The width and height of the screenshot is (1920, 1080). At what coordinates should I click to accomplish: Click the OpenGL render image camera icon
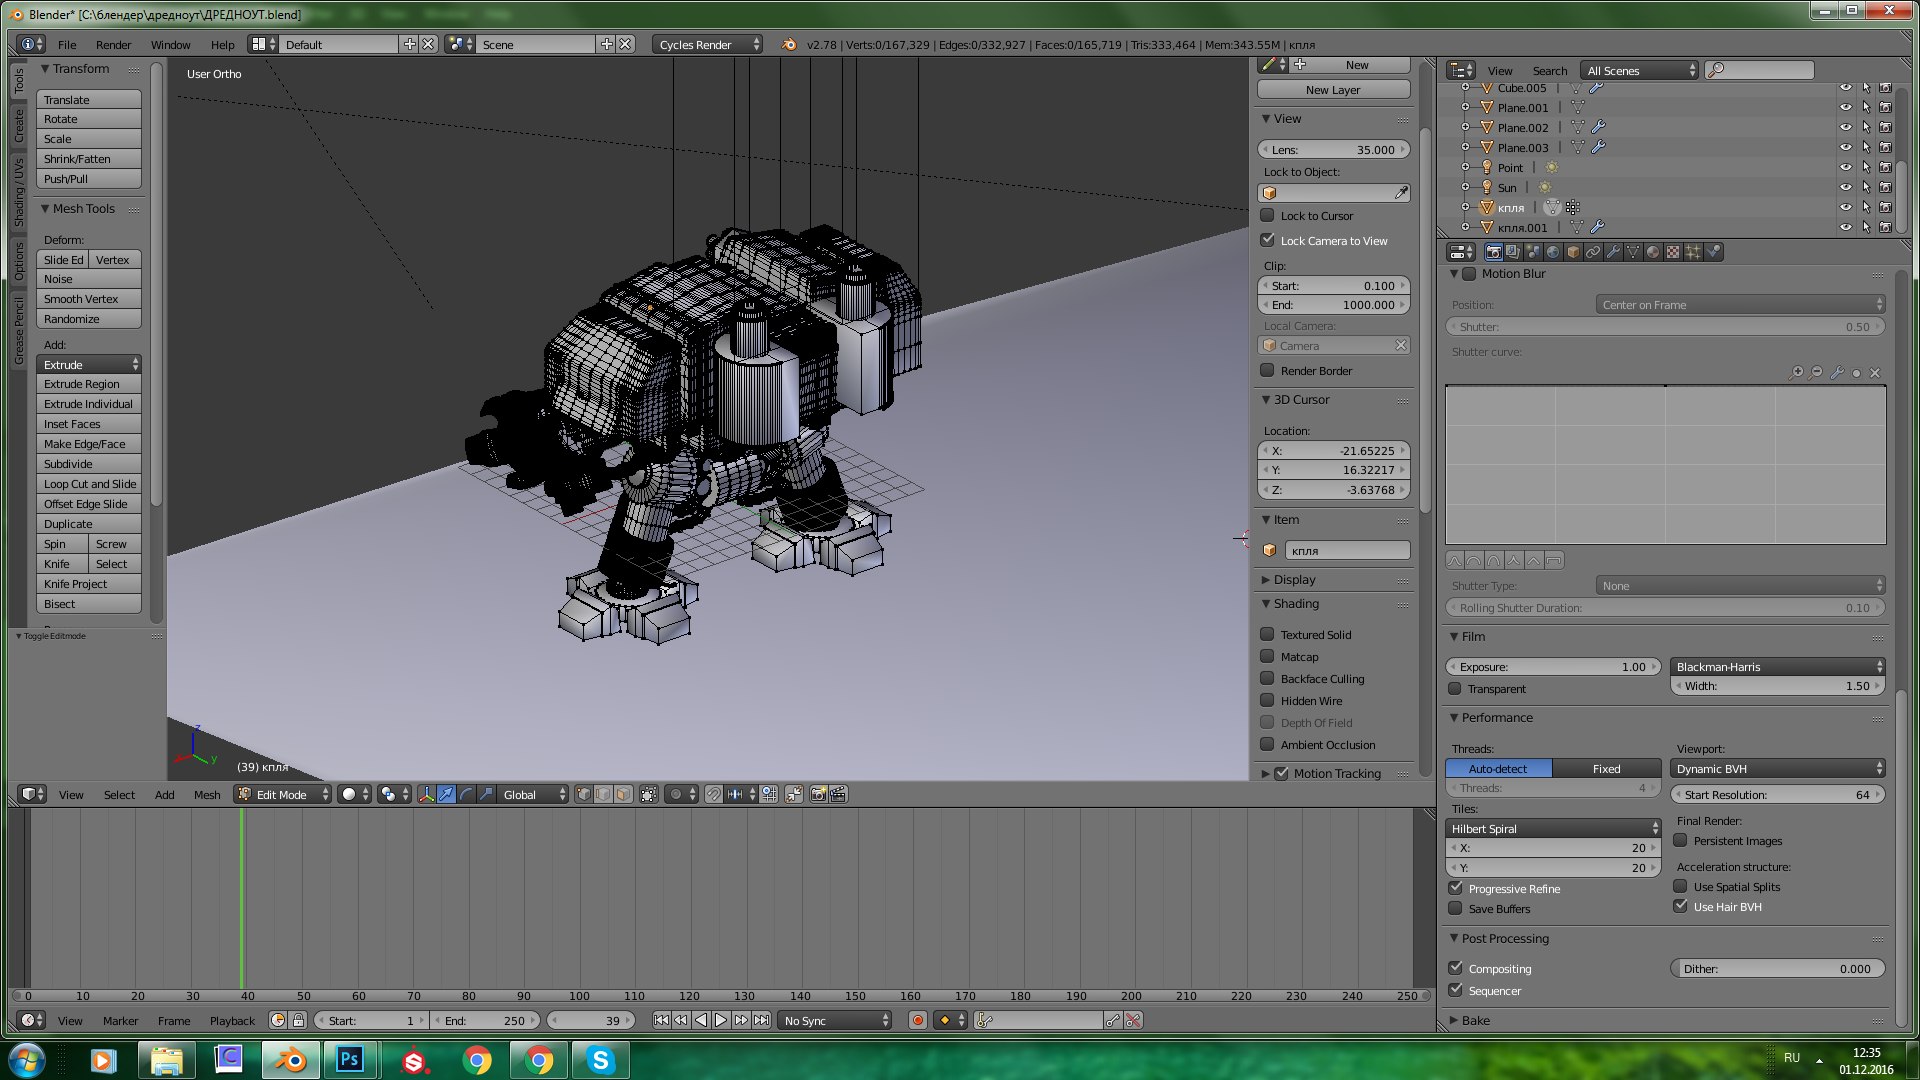click(818, 794)
